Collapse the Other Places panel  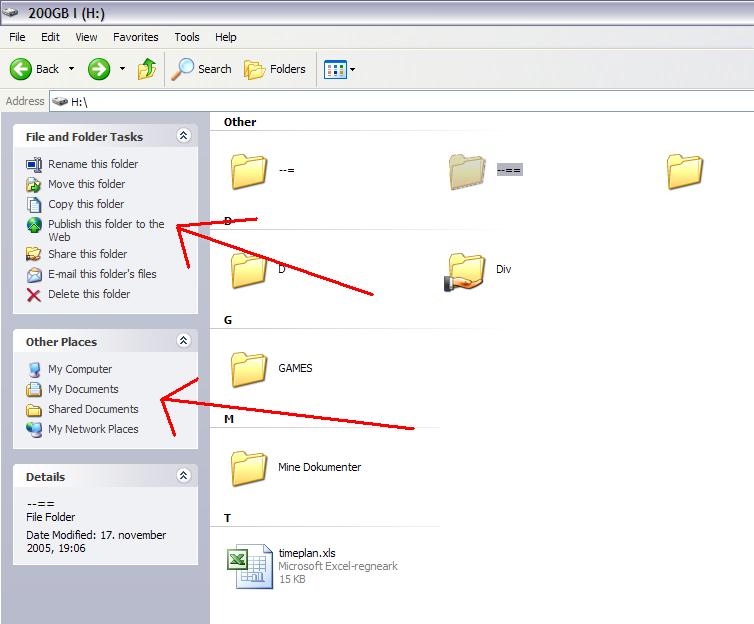coord(184,341)
